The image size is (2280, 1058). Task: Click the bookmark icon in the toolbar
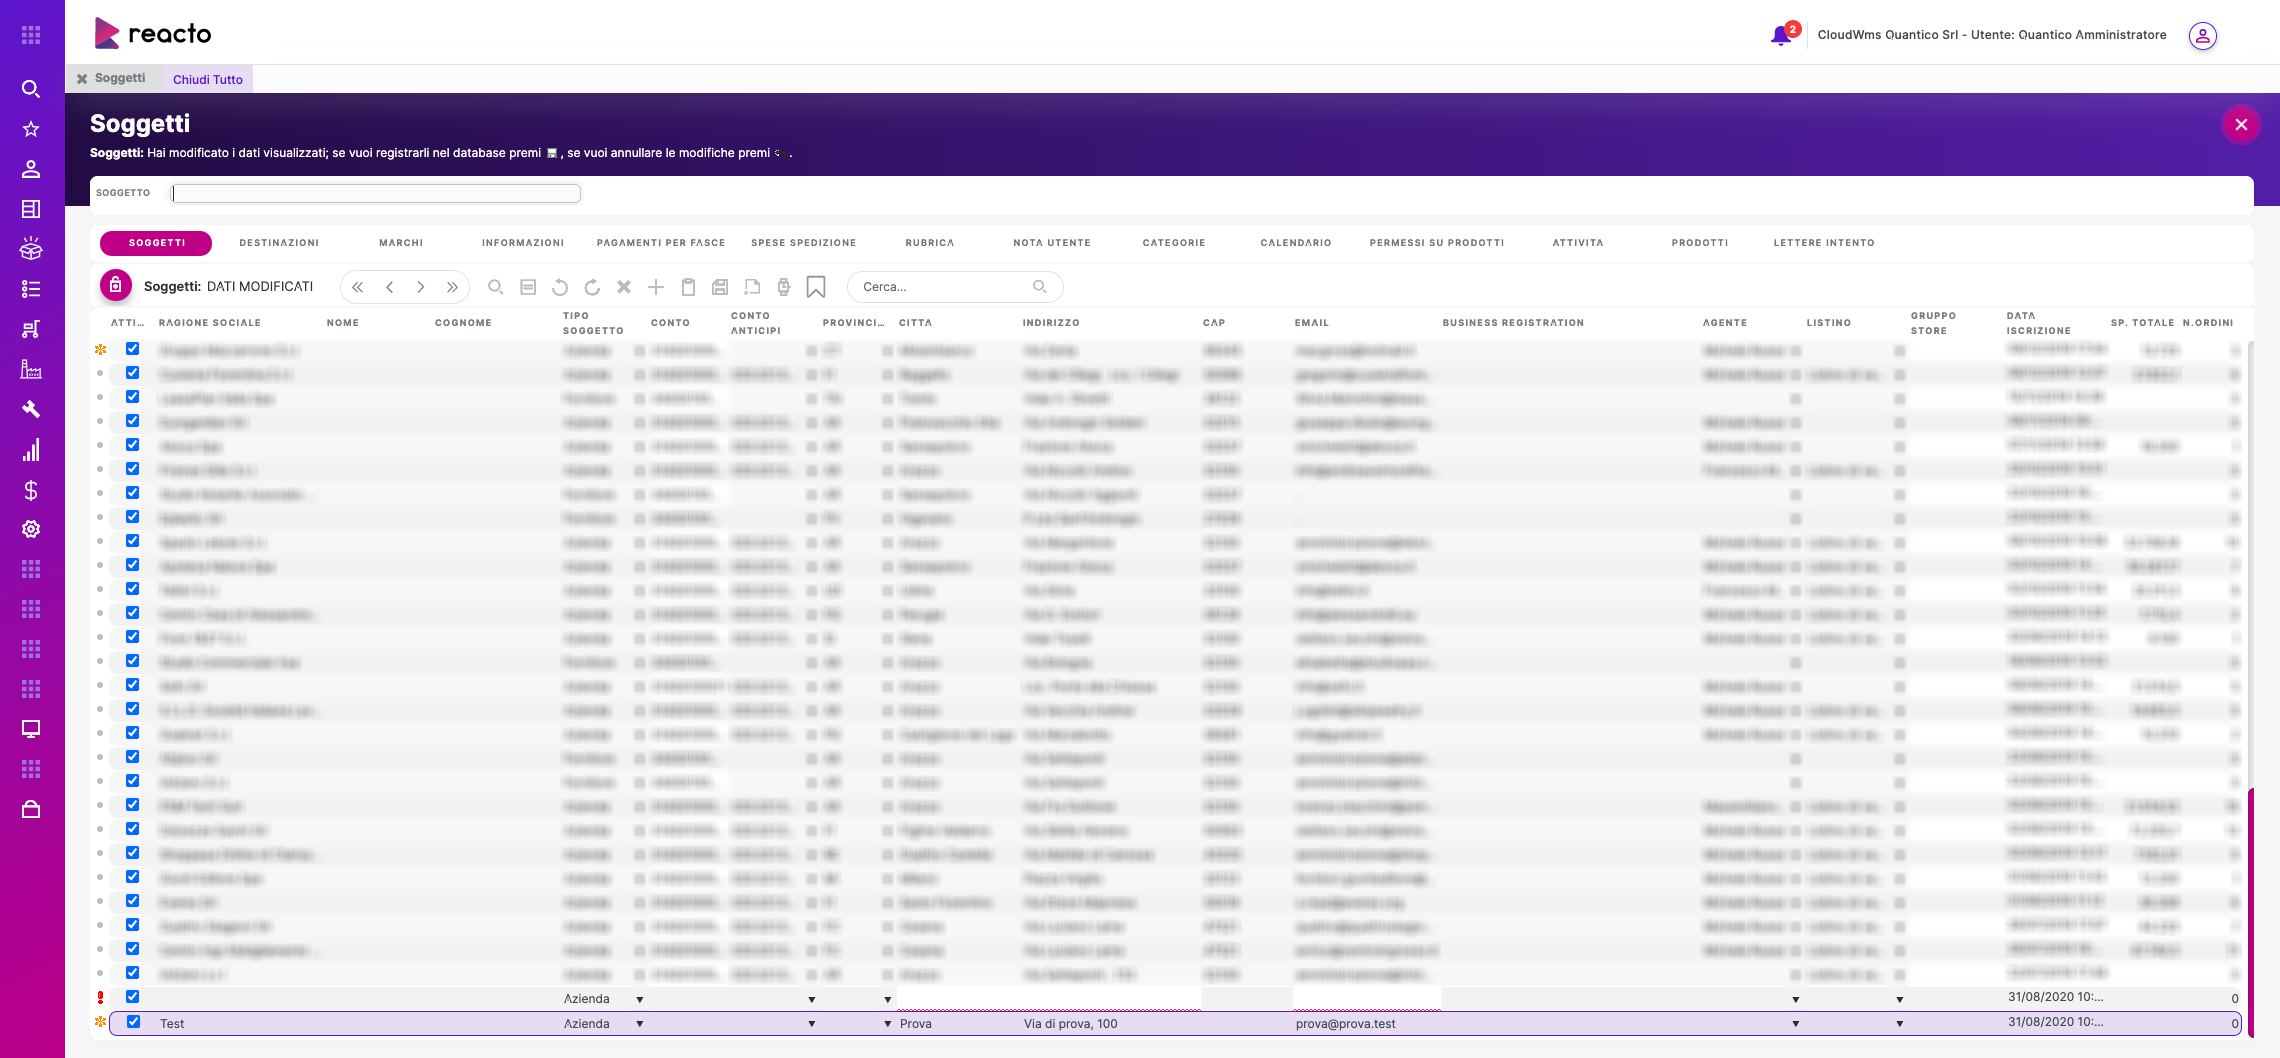(816, 287)
